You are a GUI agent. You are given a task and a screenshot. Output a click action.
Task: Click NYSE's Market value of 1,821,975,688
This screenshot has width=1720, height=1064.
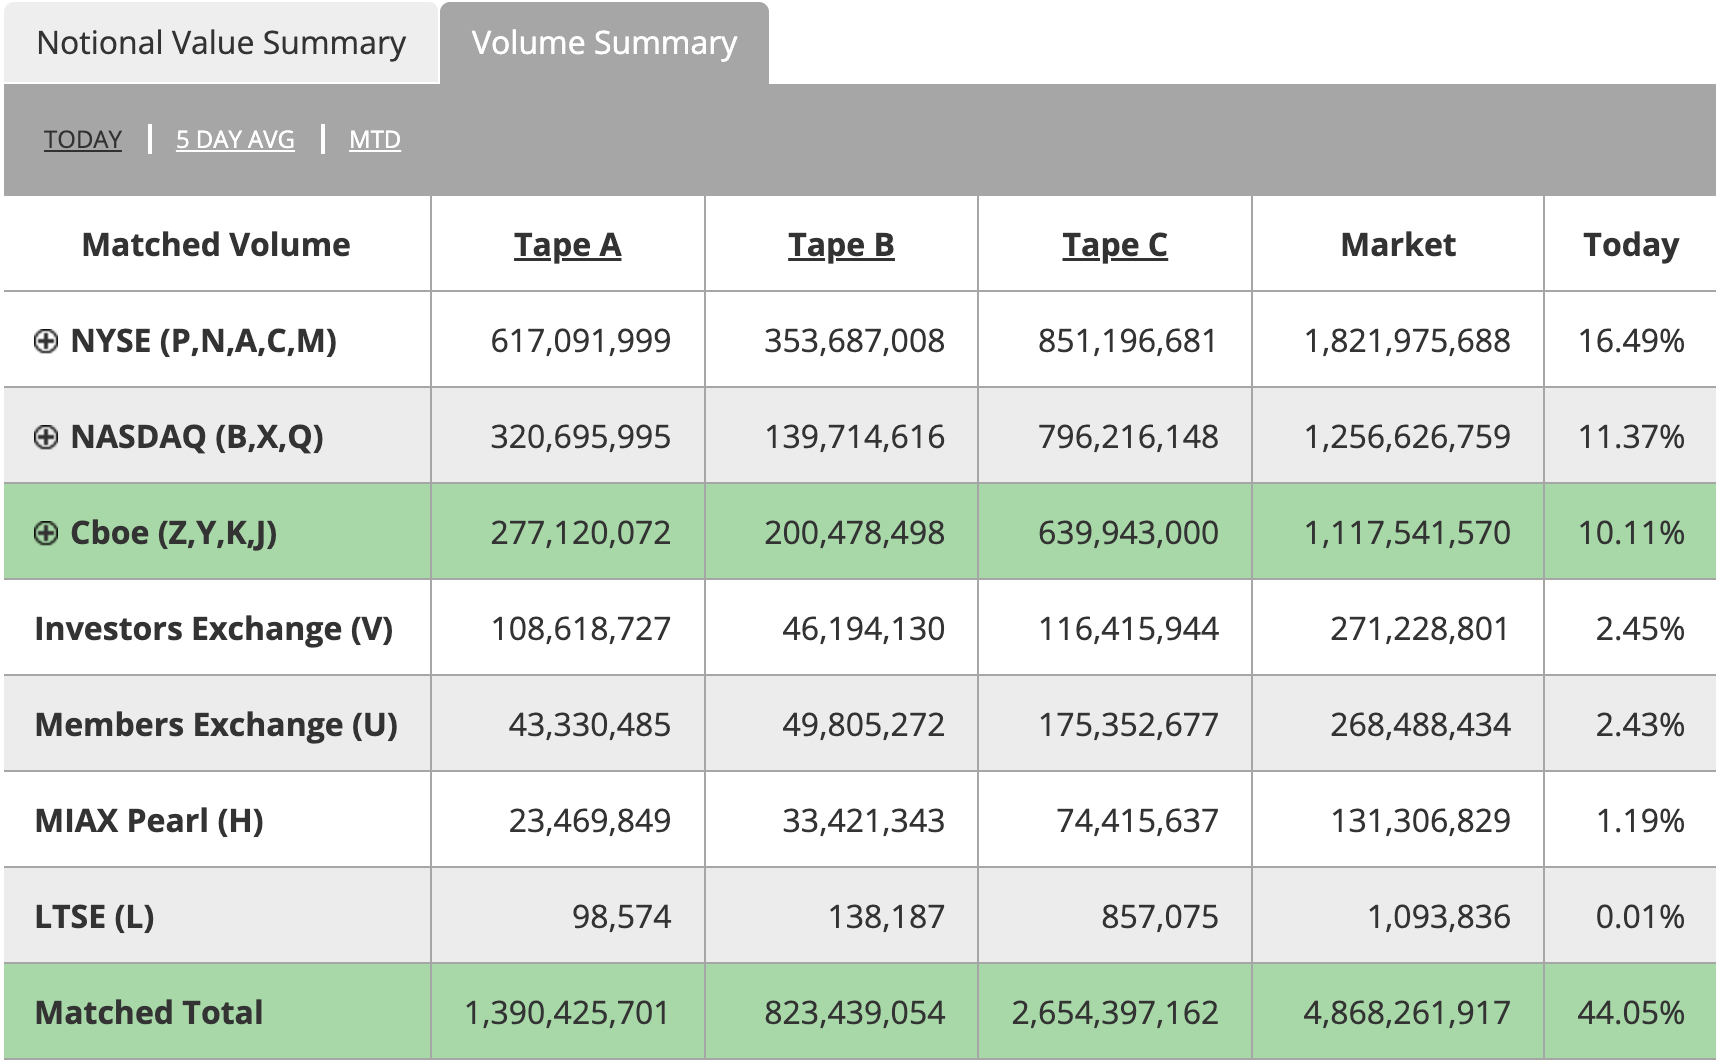[x=1409, y=339]
